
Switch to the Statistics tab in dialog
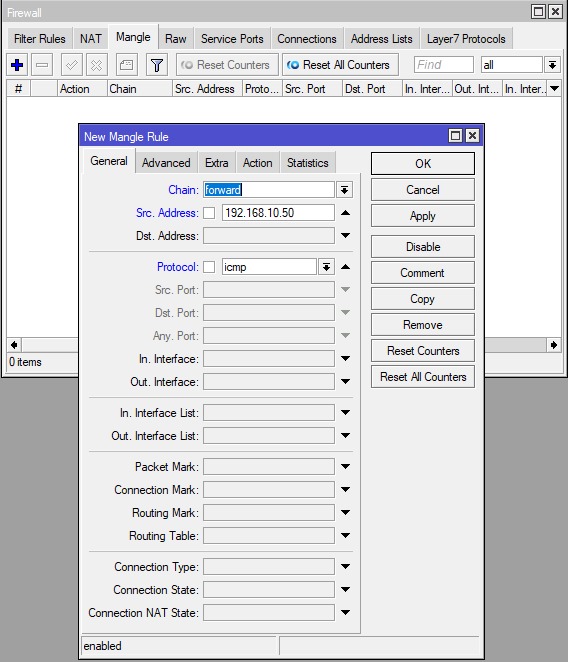pos(307,163)
